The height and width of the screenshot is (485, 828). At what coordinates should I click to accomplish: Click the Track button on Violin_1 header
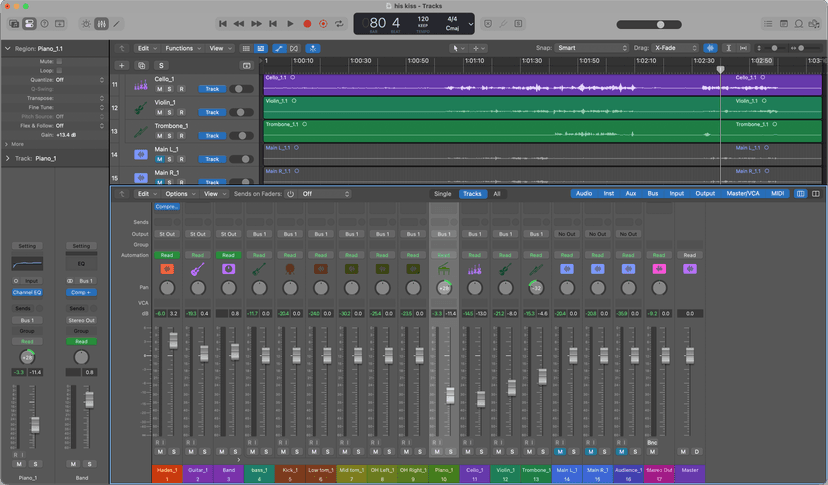212,113
